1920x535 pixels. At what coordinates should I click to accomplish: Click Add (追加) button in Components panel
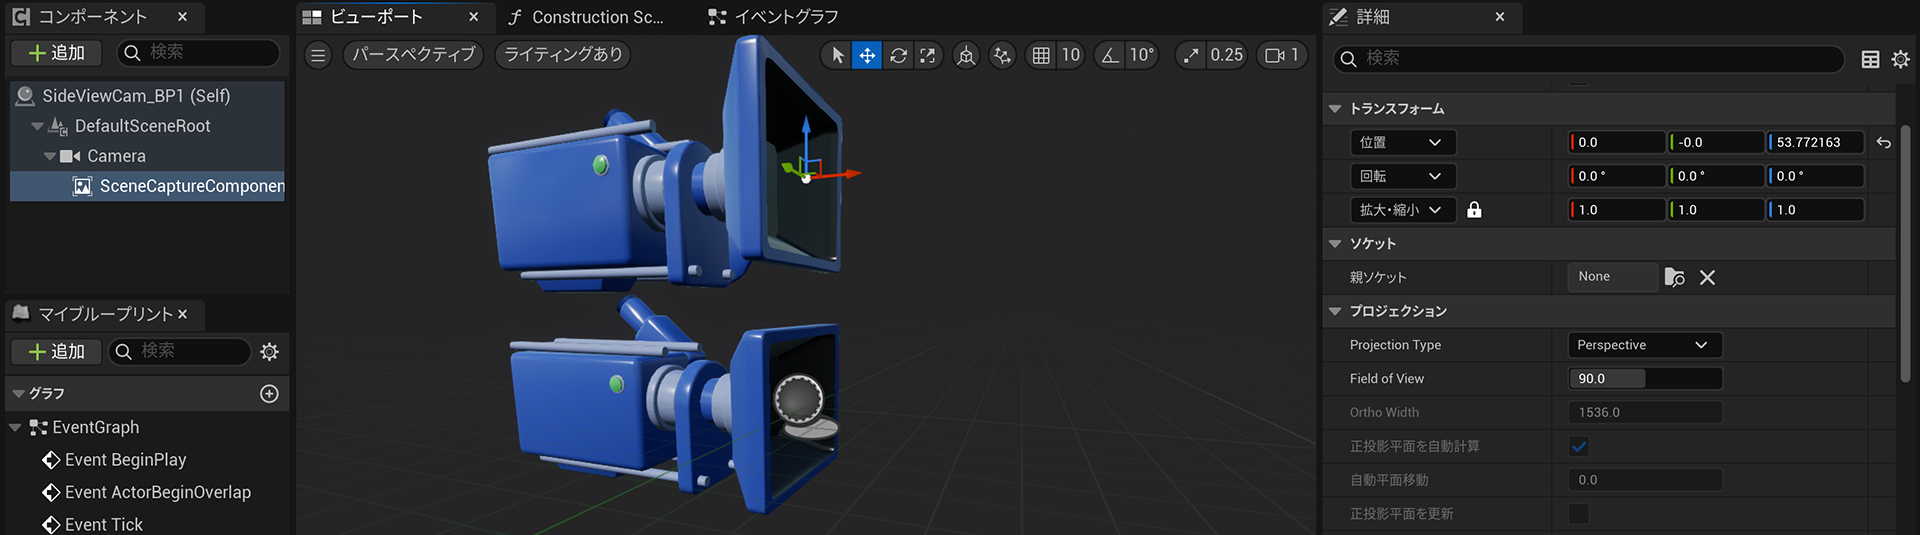57,53
